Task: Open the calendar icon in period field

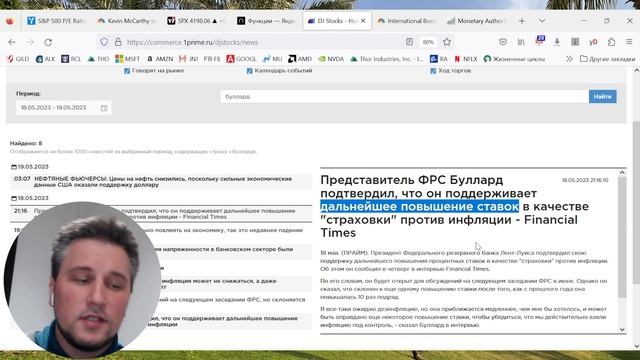Action: (104, 108)
